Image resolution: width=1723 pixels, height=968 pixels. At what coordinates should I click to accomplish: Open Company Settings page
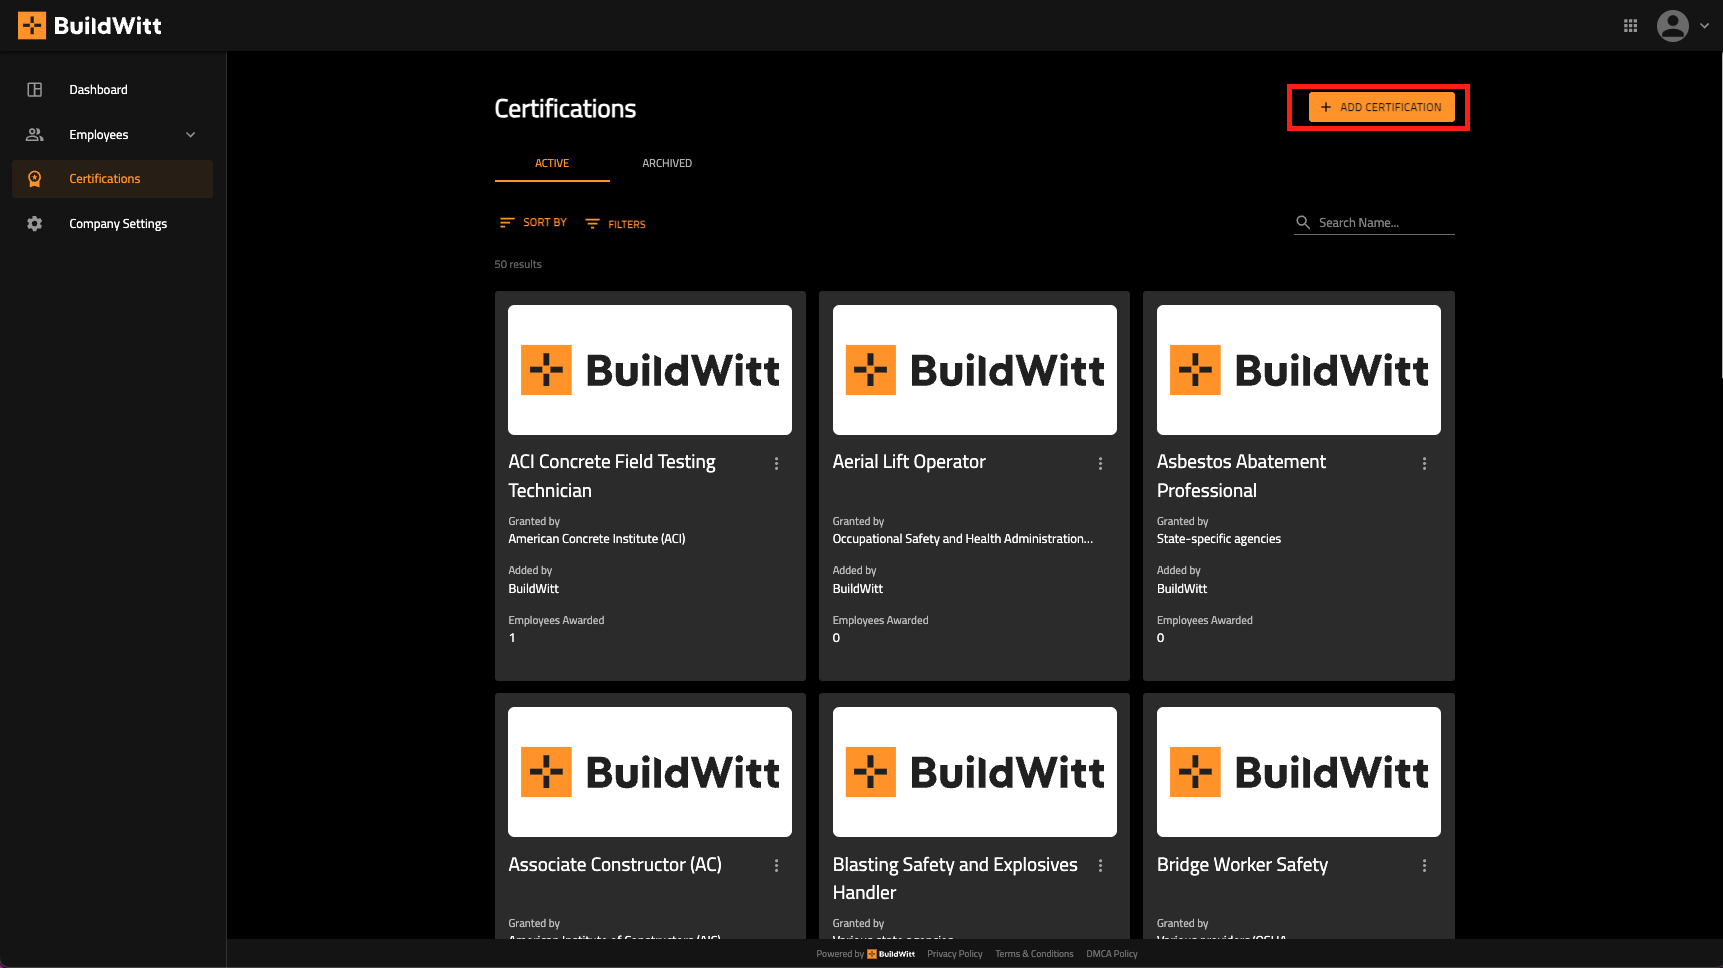(118, 224)
